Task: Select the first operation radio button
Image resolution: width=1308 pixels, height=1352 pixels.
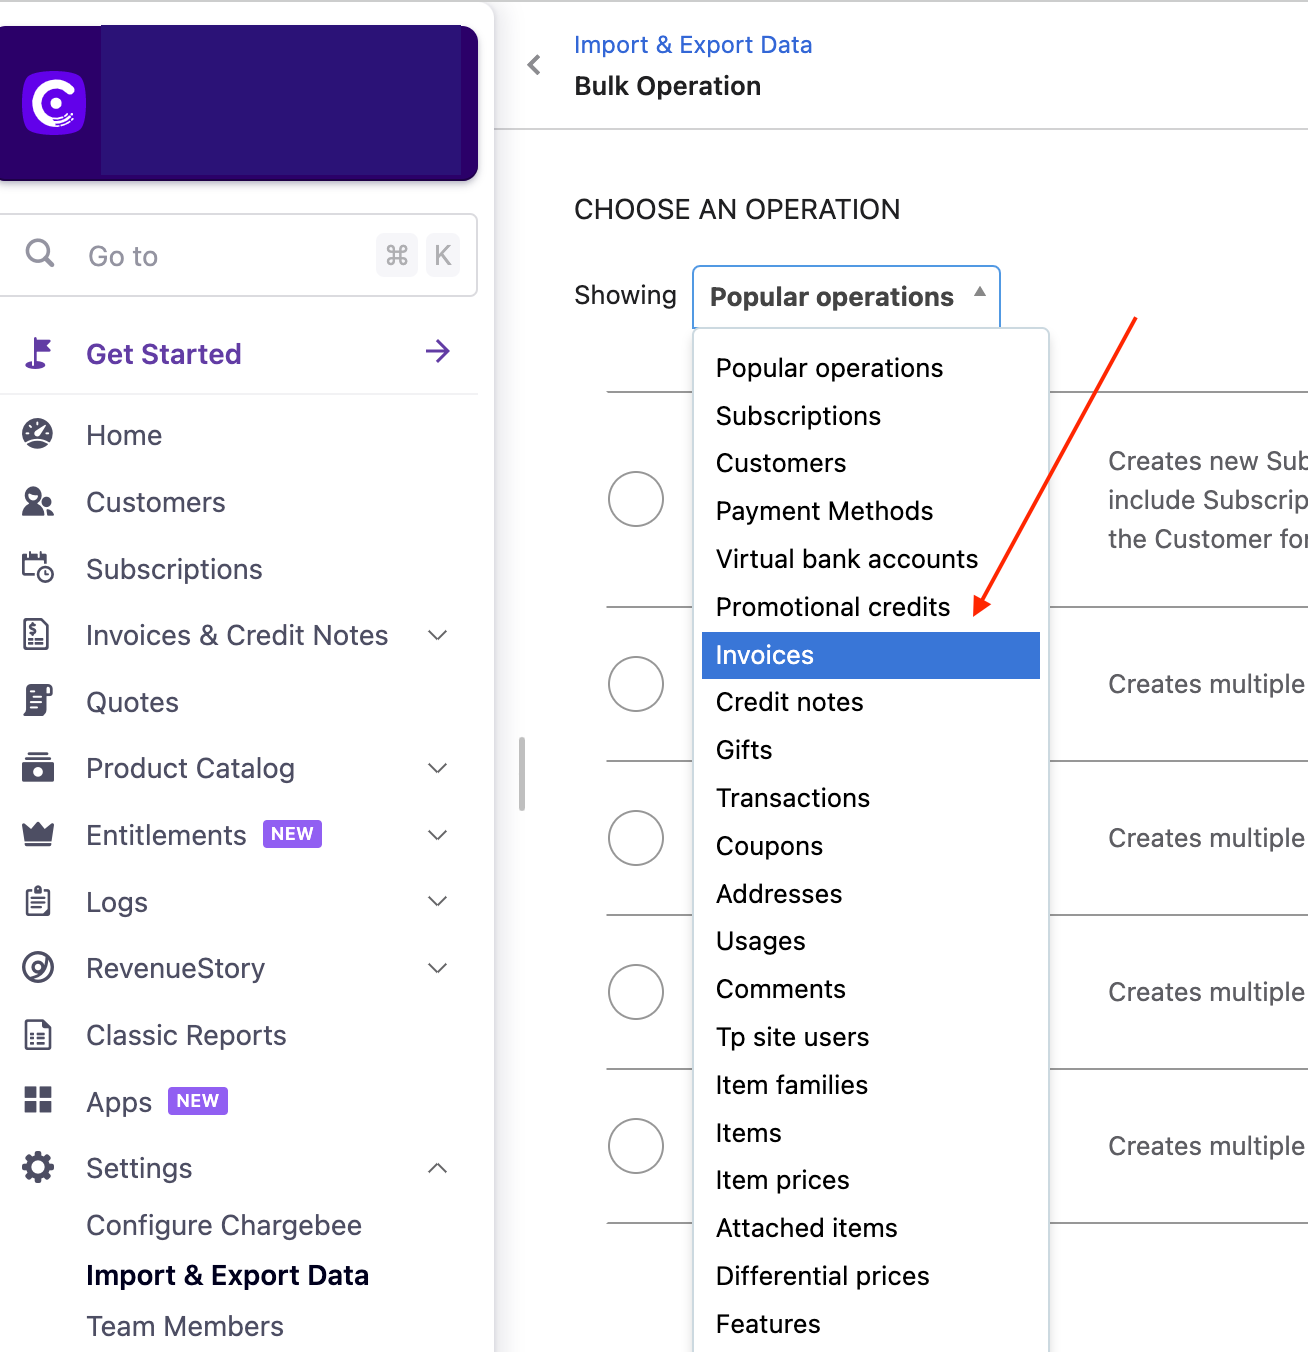Action: 636,499
